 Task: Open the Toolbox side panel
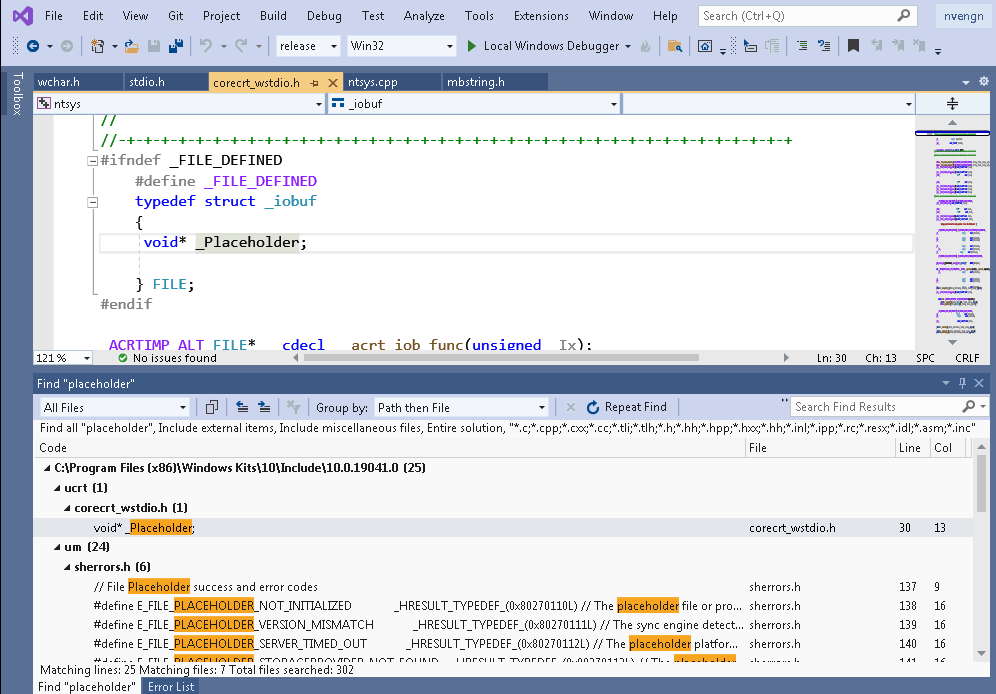pos(17,94)
